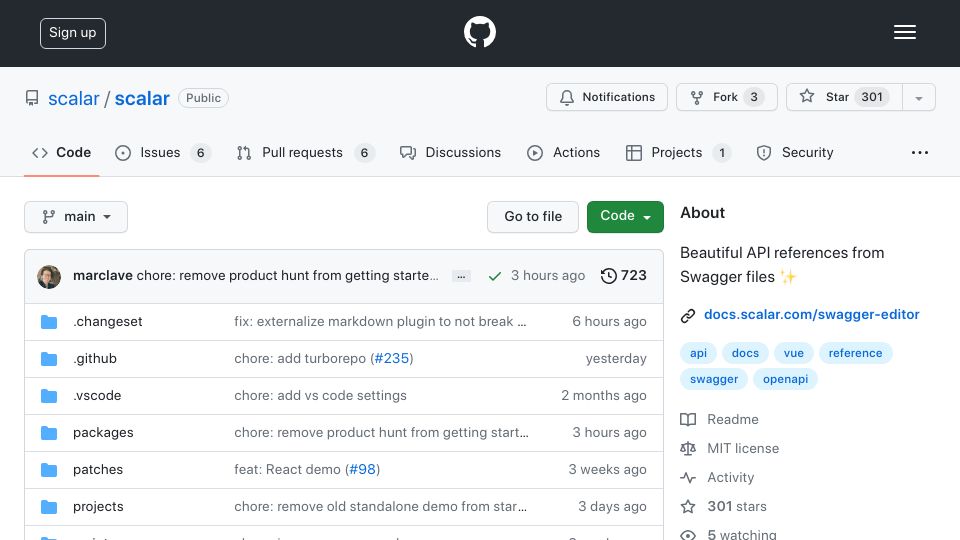Click the Activity pulse icon
960x540 pixels.
click(x=688, y=478)
